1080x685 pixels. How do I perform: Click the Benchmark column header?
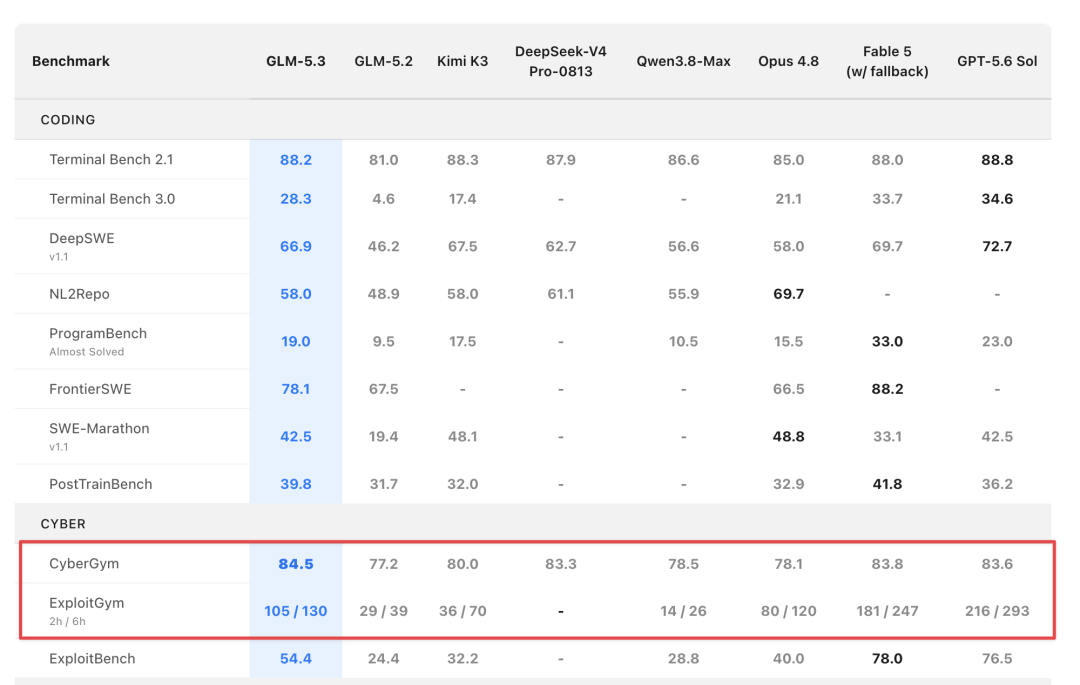pos(70,61)
